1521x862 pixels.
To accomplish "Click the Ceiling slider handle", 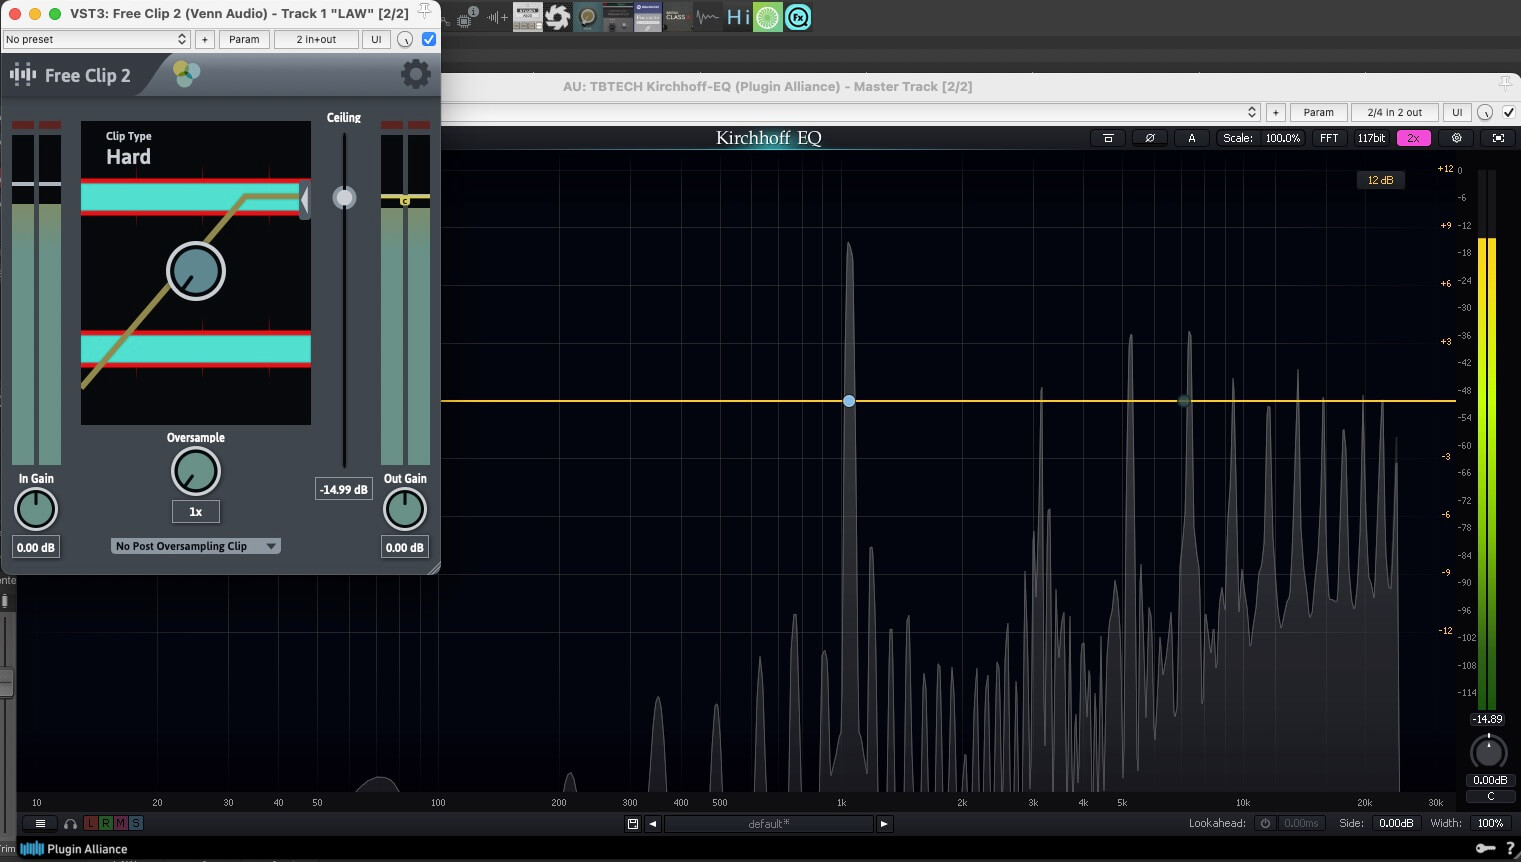I will (344, 198).
